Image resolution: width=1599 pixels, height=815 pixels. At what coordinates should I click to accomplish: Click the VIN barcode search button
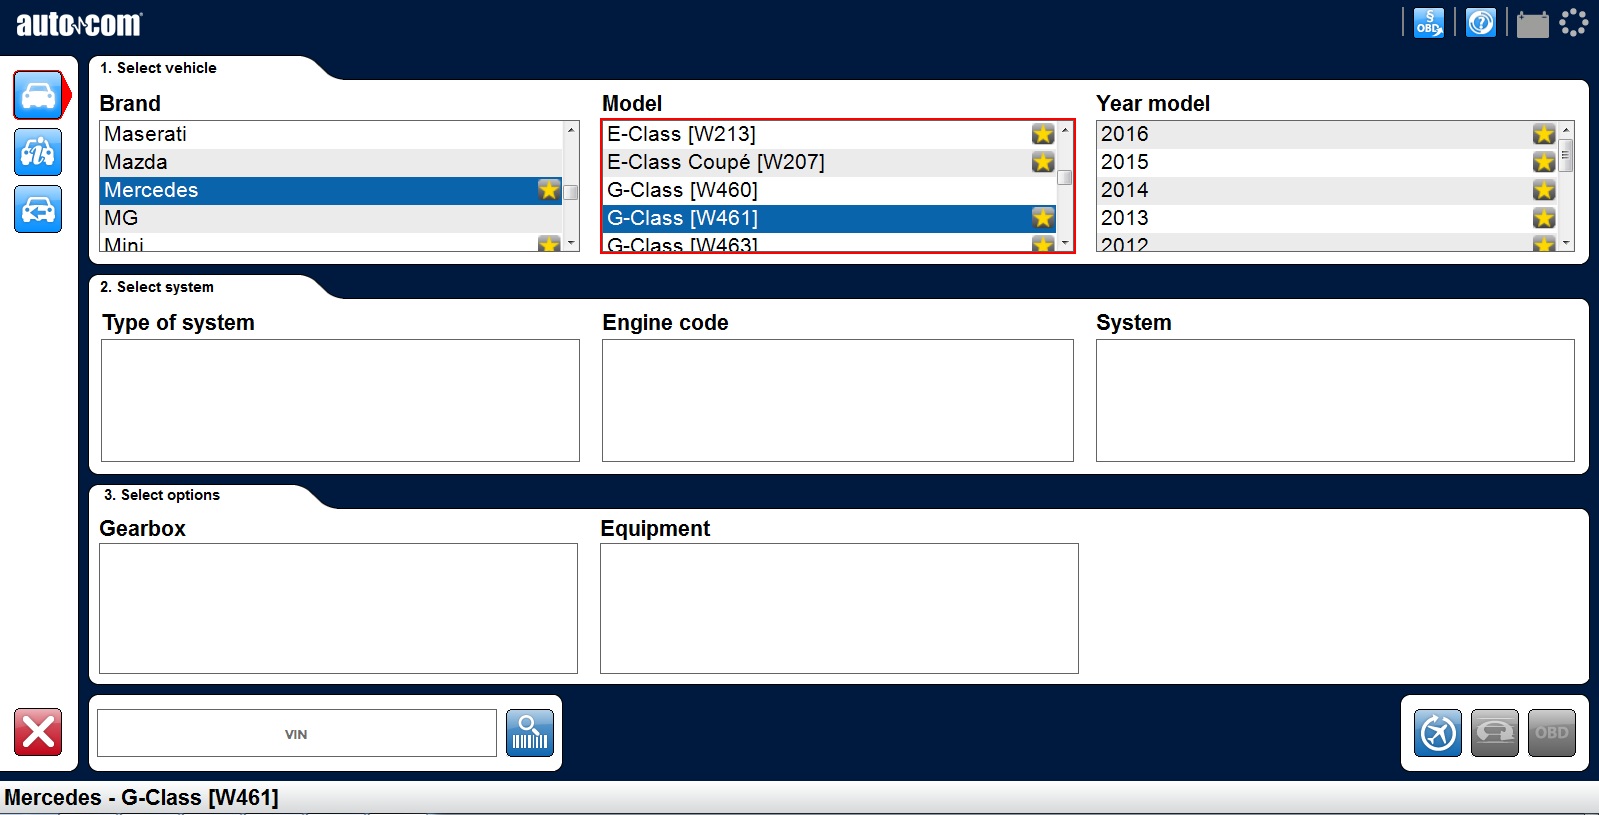(530, 733)
